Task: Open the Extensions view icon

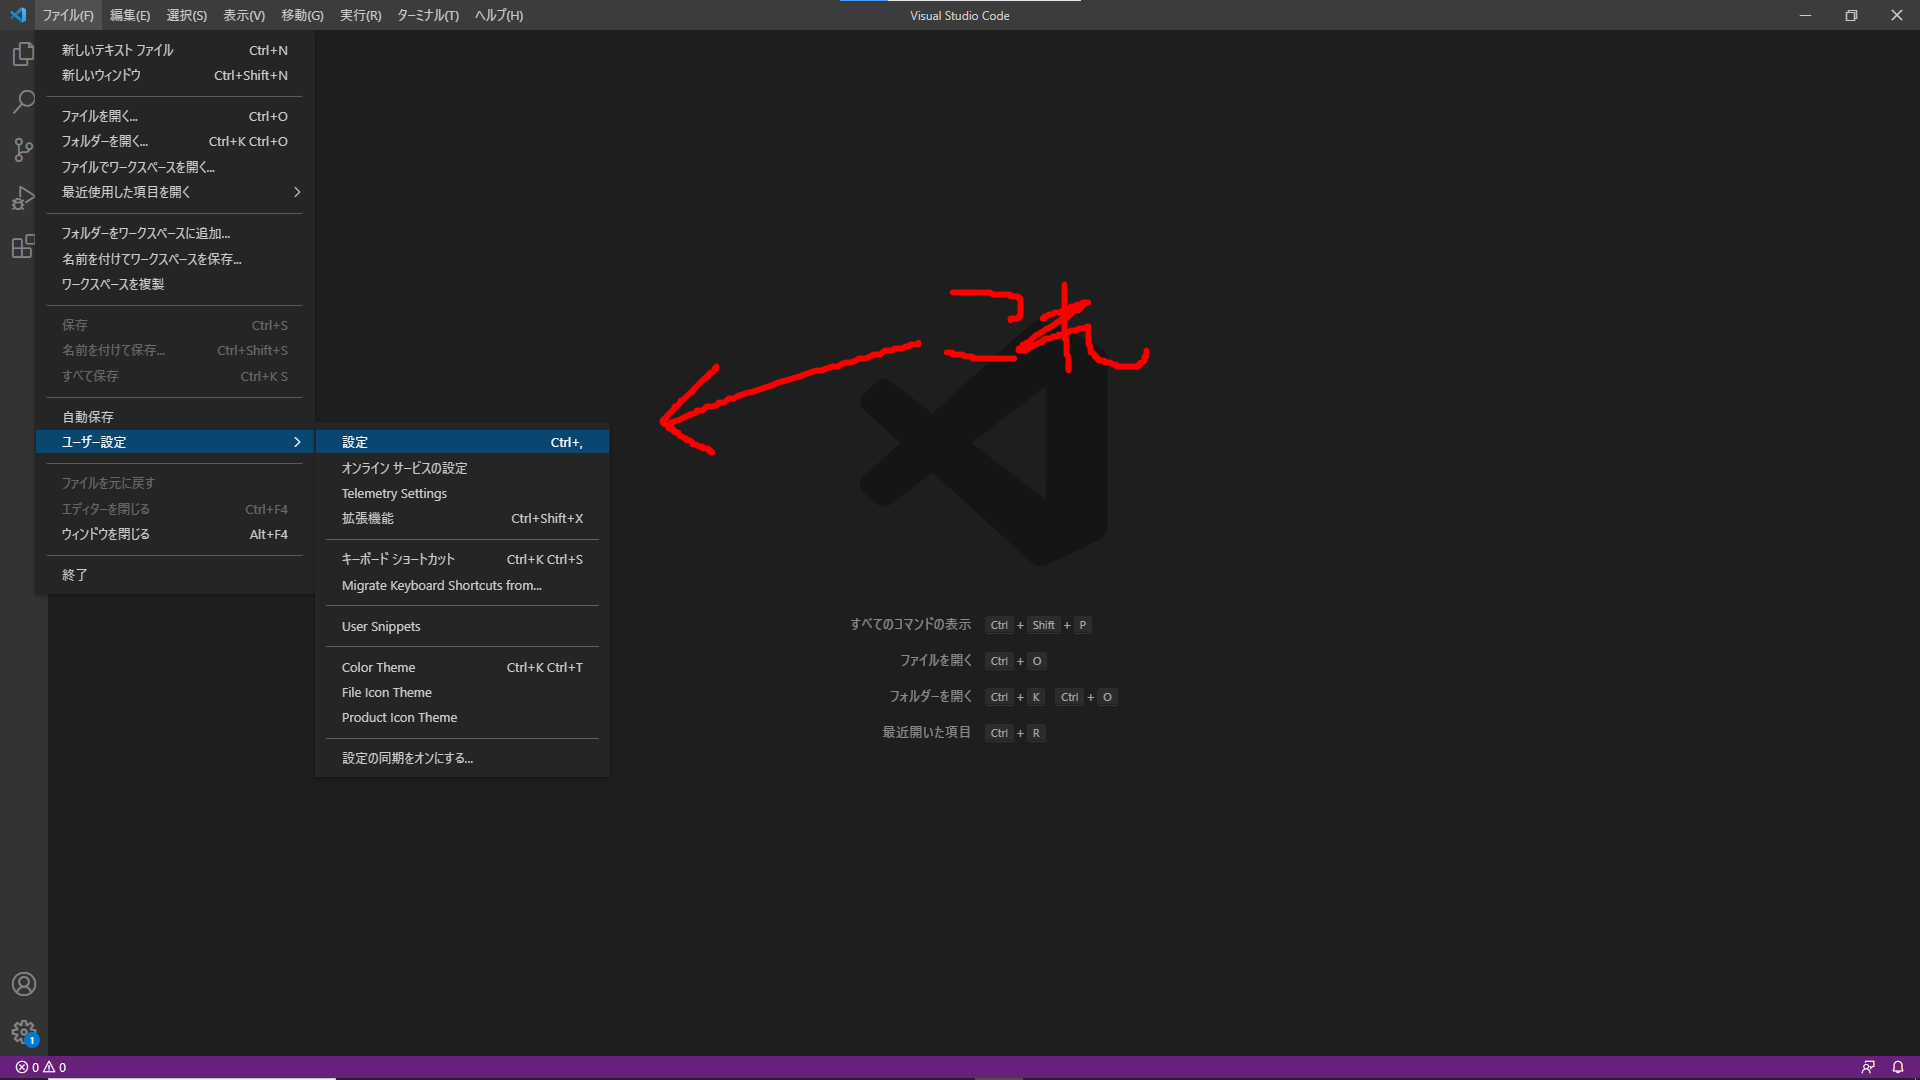Action: (x=23, y=246)
